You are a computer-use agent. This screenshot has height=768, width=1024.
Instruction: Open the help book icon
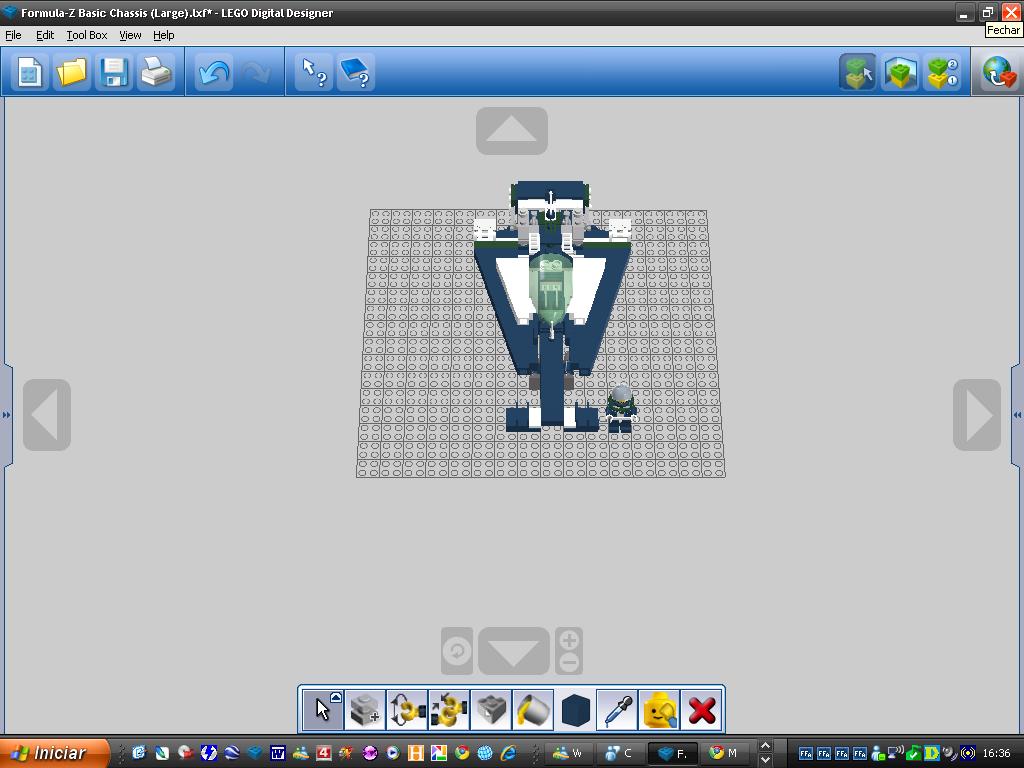pos(356,72)
